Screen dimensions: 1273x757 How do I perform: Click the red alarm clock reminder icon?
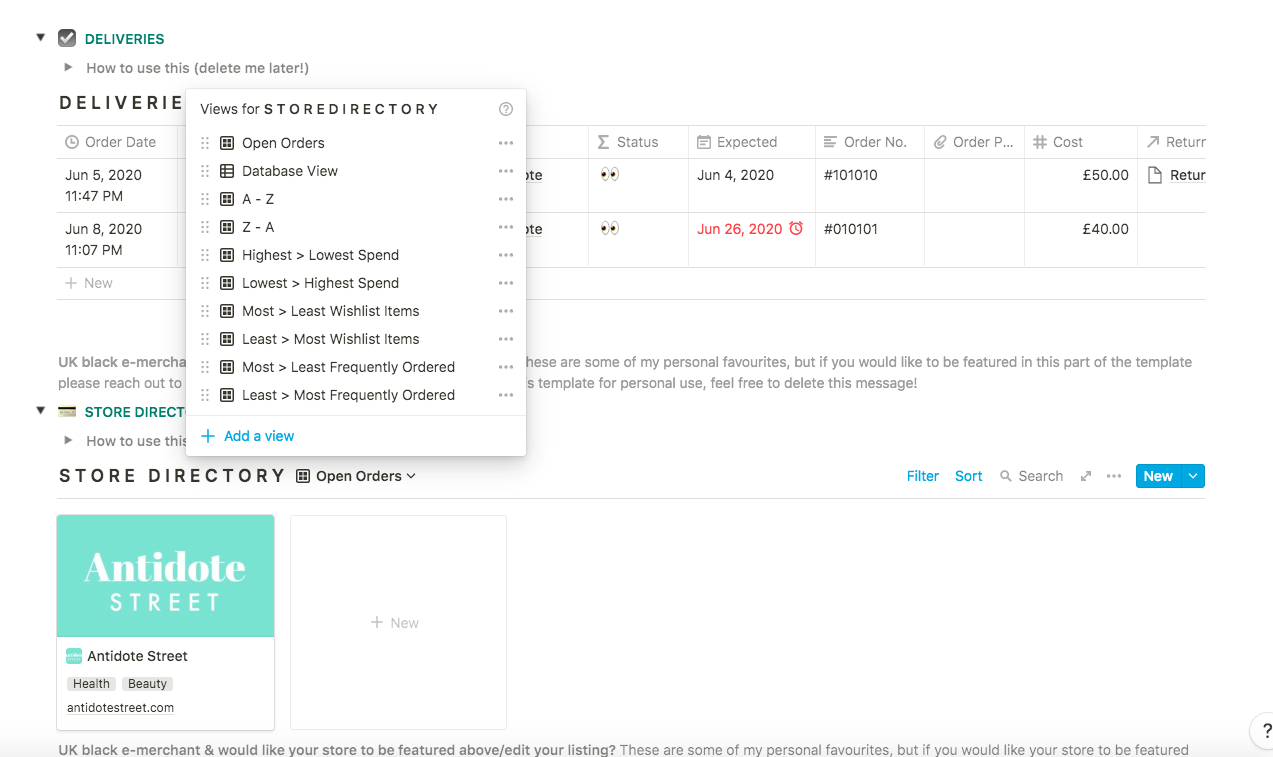(796, 229)
